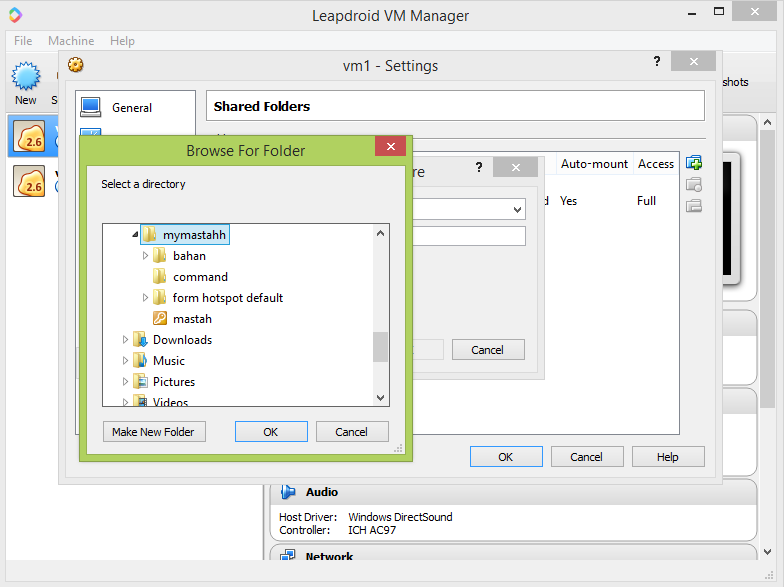Open the Help menu

[122, 40]
